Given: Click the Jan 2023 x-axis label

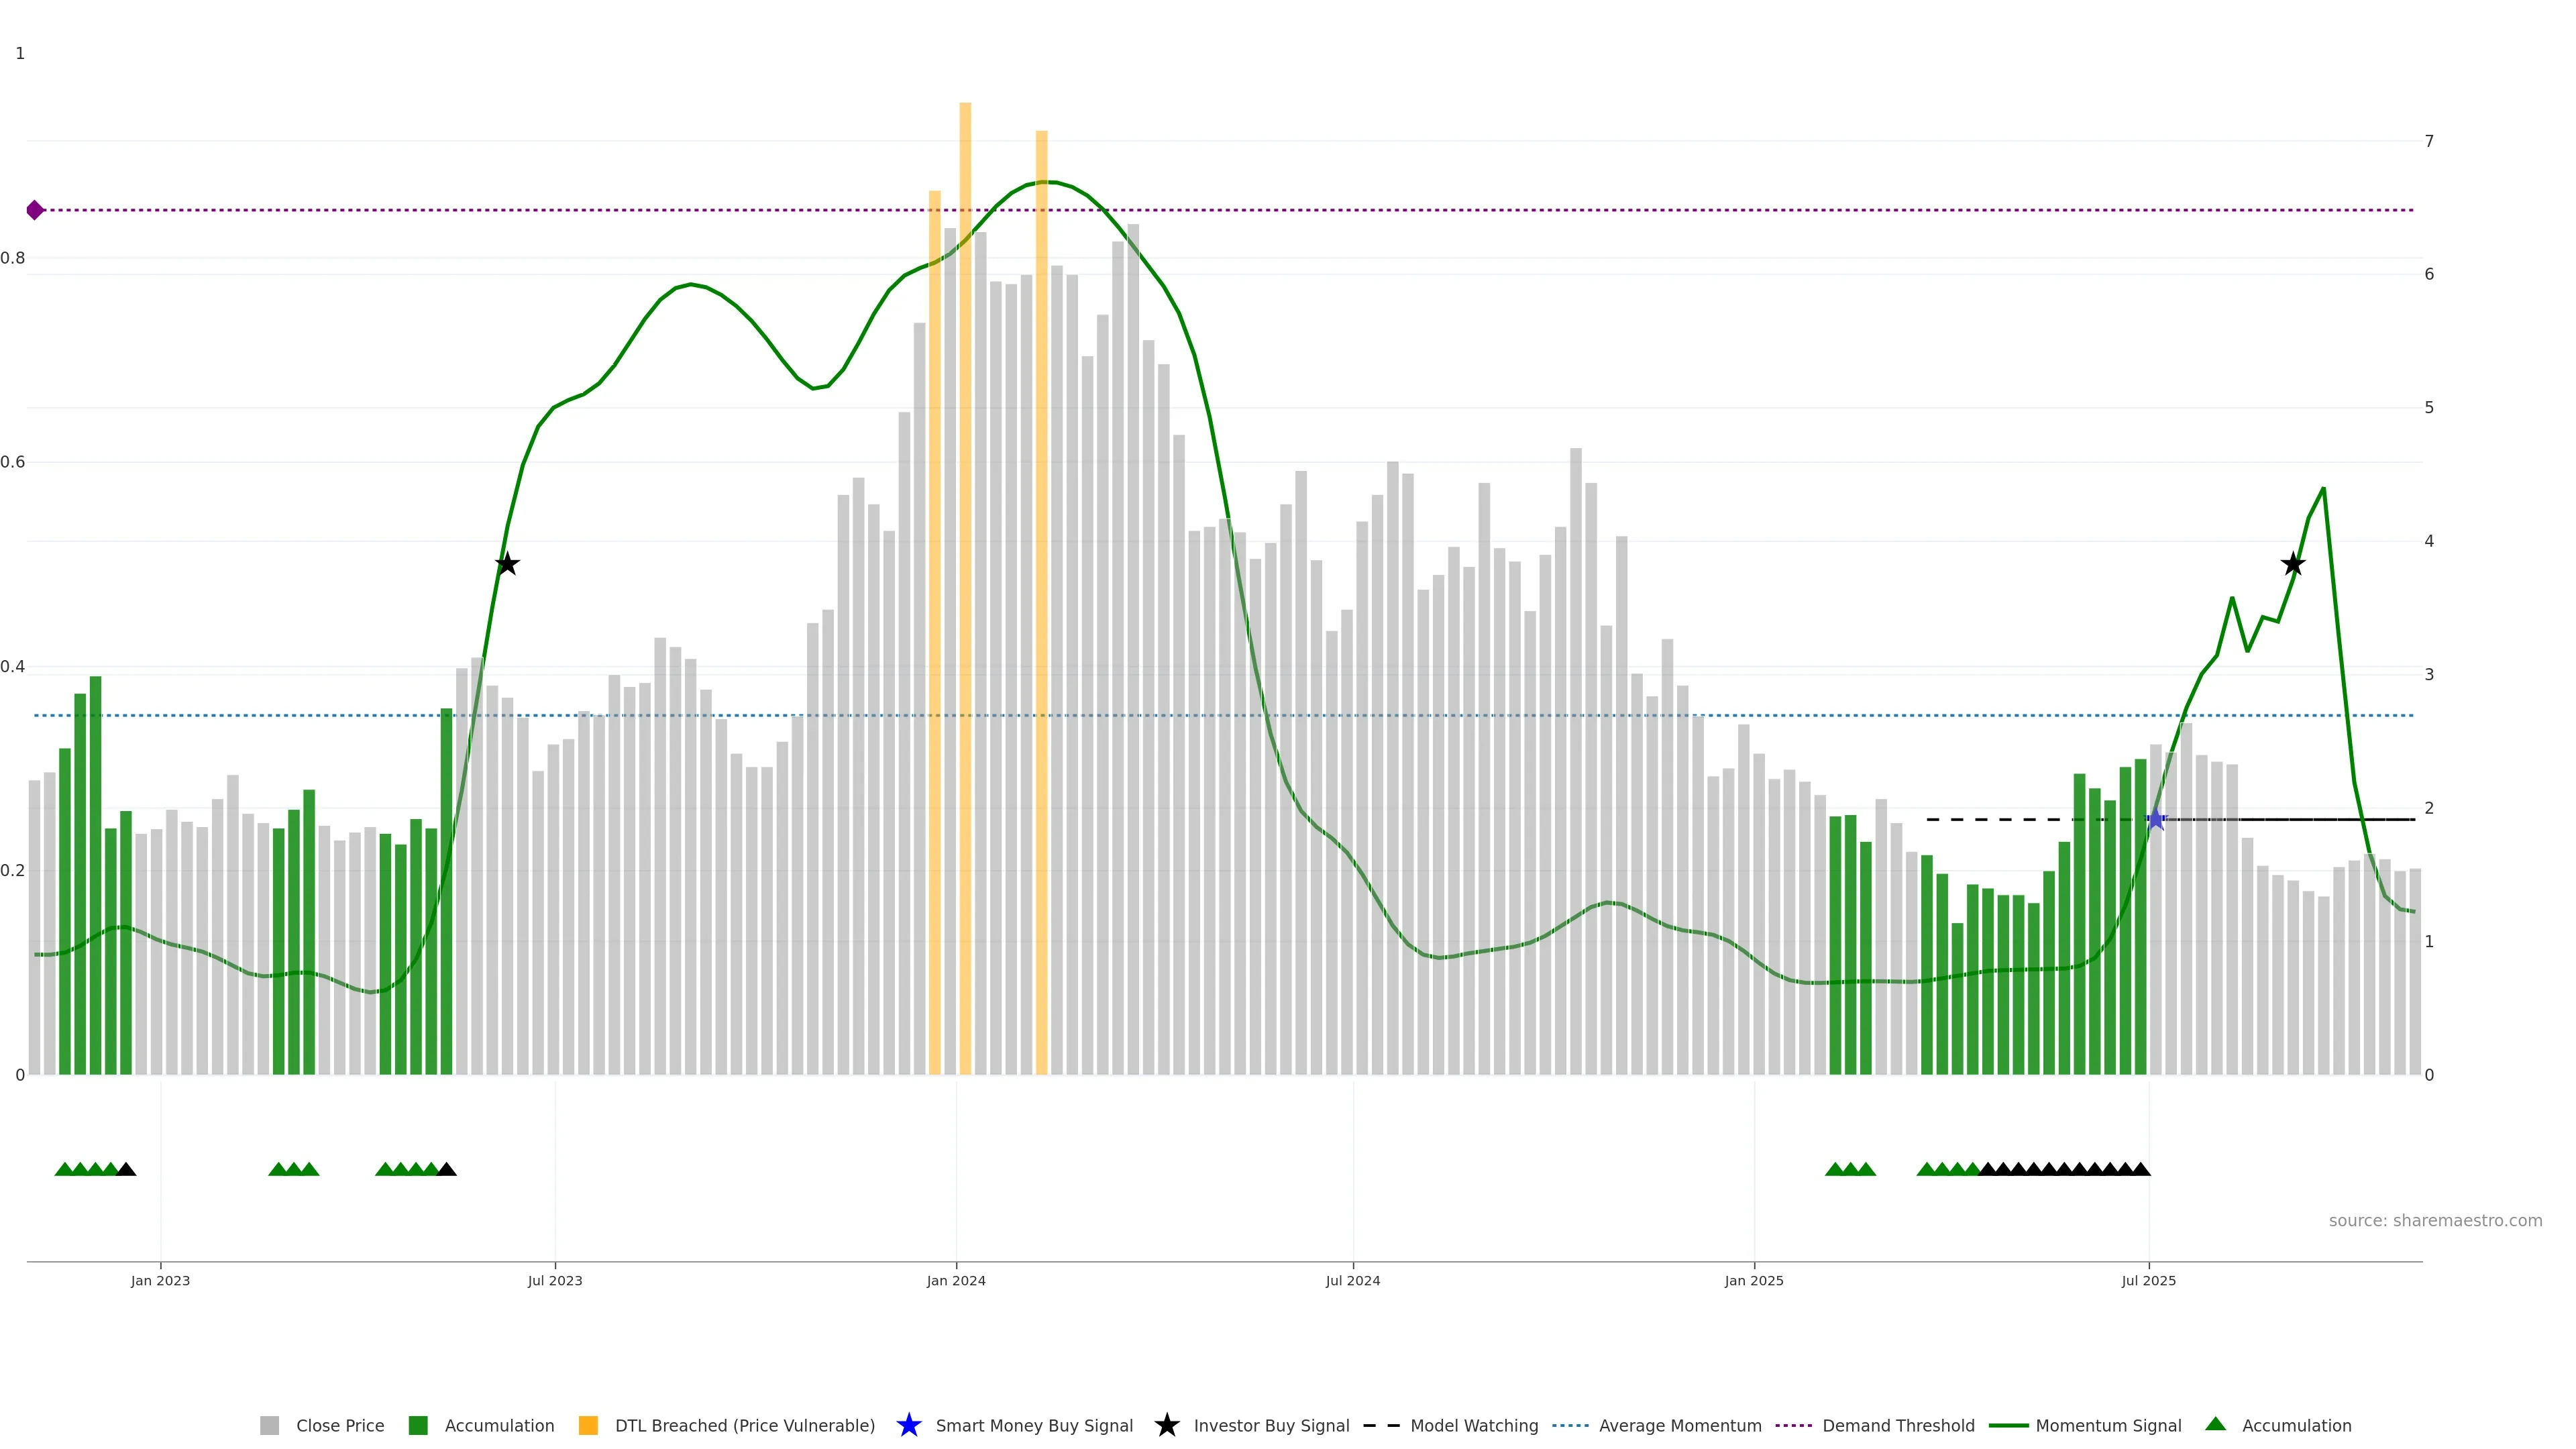Looking at the screenshot, I should 160,1281.
